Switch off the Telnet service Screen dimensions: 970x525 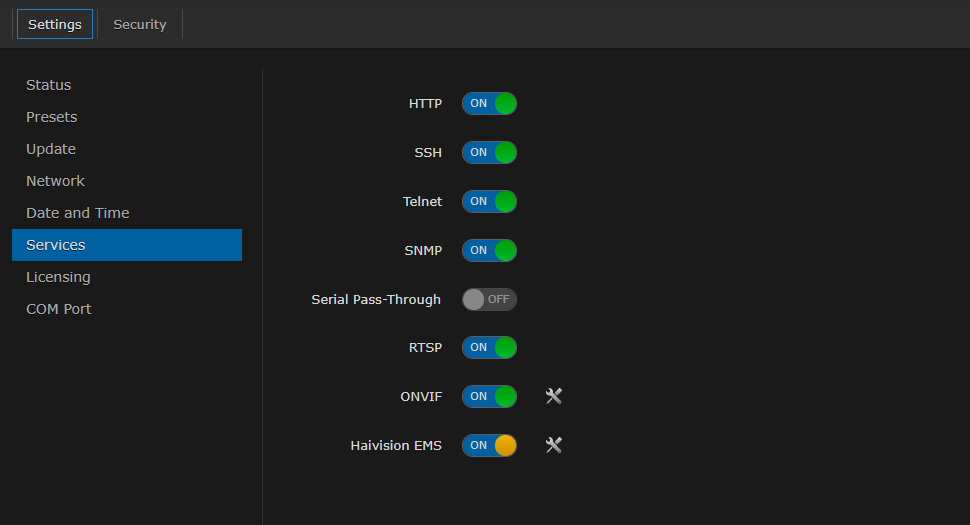[489, 202]
